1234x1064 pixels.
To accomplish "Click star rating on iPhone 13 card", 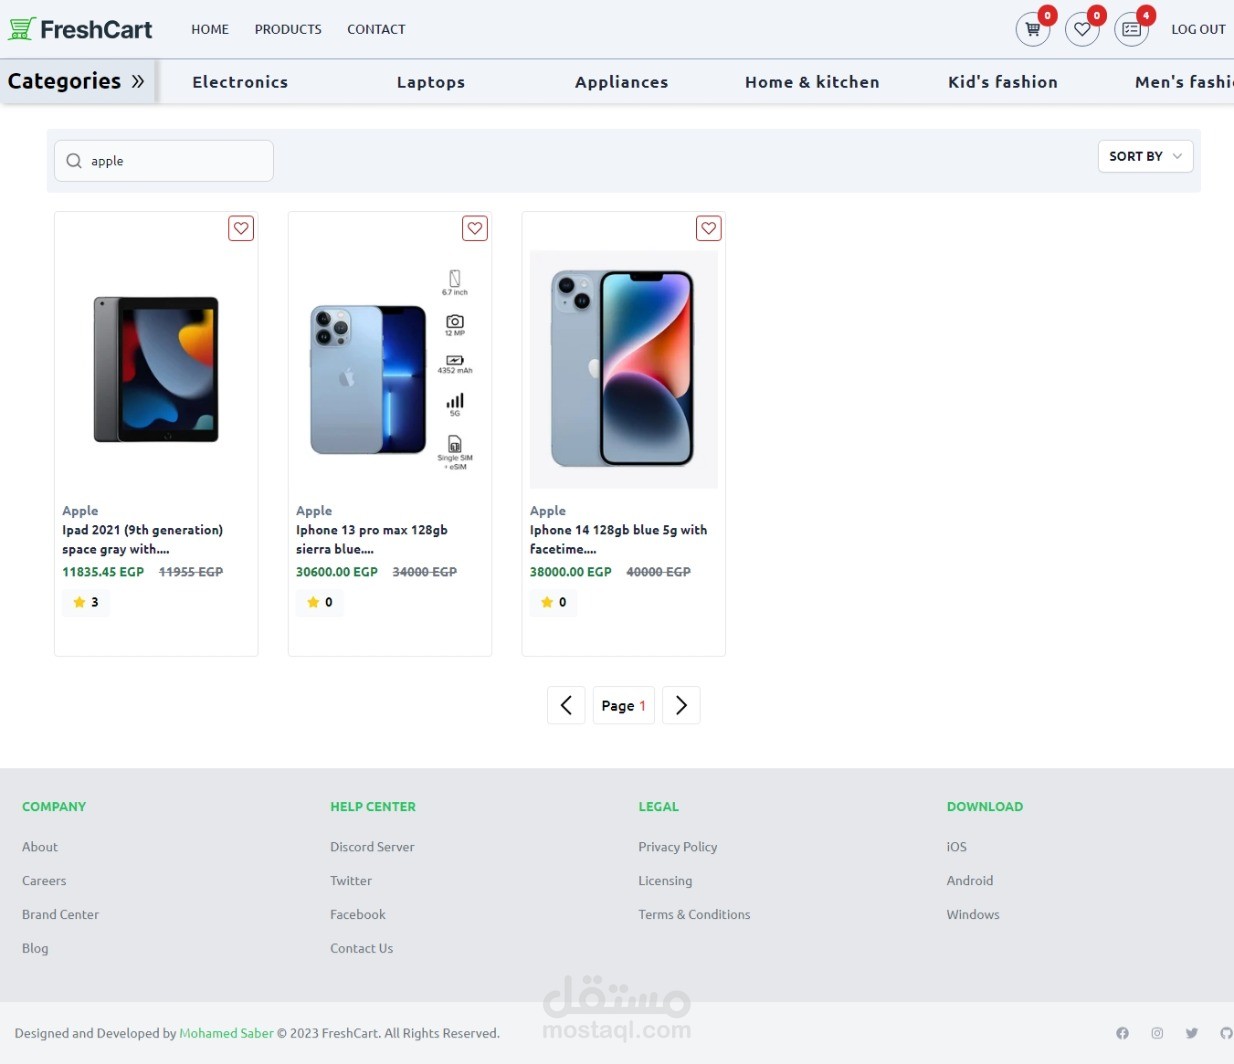I will [320, 602].
